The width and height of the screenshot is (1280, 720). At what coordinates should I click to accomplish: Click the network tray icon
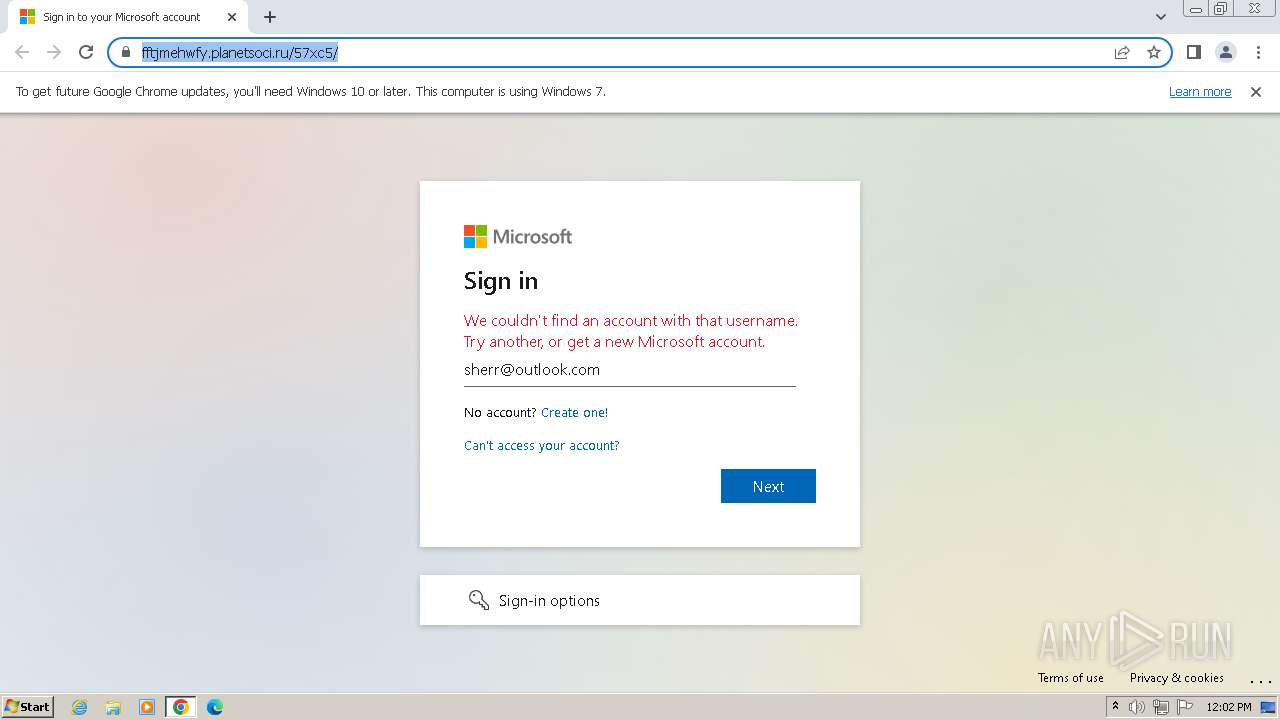(x=1161, y=707)
